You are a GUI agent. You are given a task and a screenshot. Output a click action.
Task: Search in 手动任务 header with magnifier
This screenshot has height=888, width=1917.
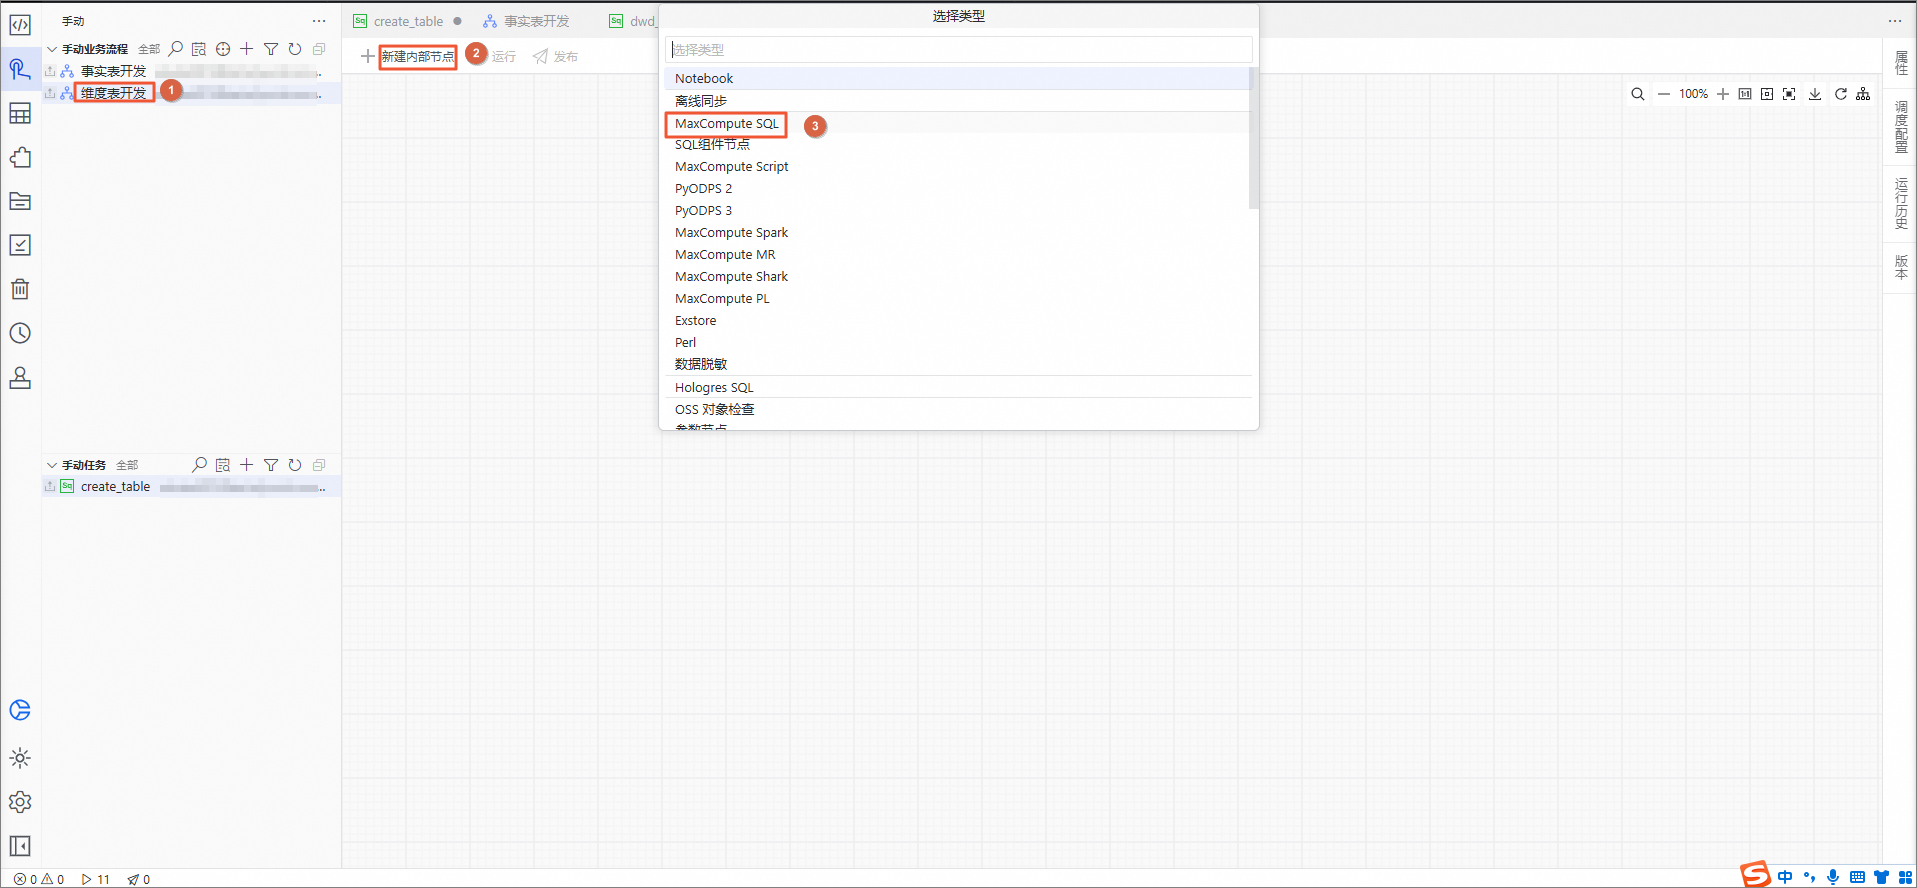(x=199, y=464)
